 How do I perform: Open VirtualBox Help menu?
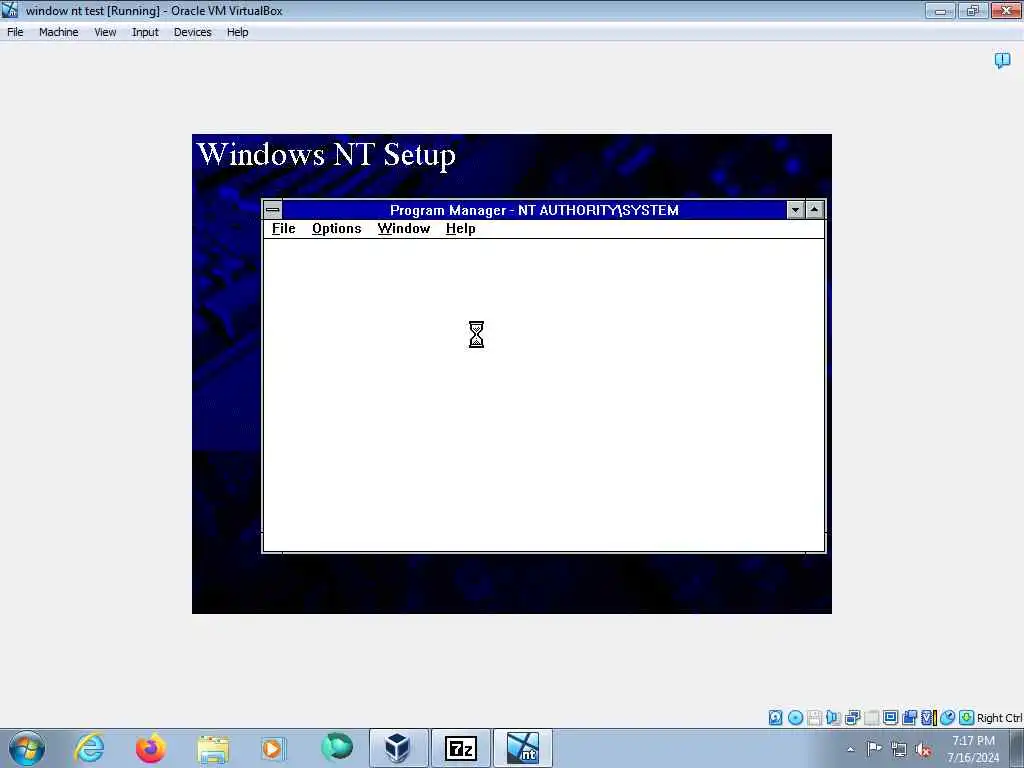point(238,32)
